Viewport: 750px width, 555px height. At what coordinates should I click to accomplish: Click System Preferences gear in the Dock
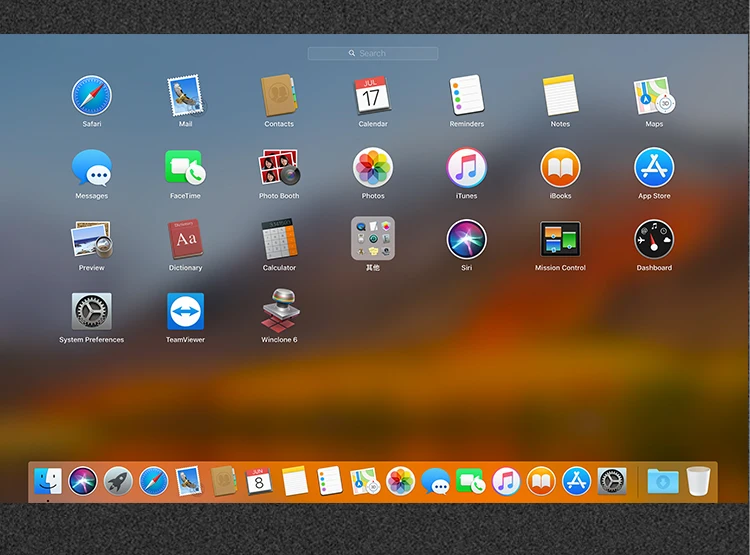[612, 481]
